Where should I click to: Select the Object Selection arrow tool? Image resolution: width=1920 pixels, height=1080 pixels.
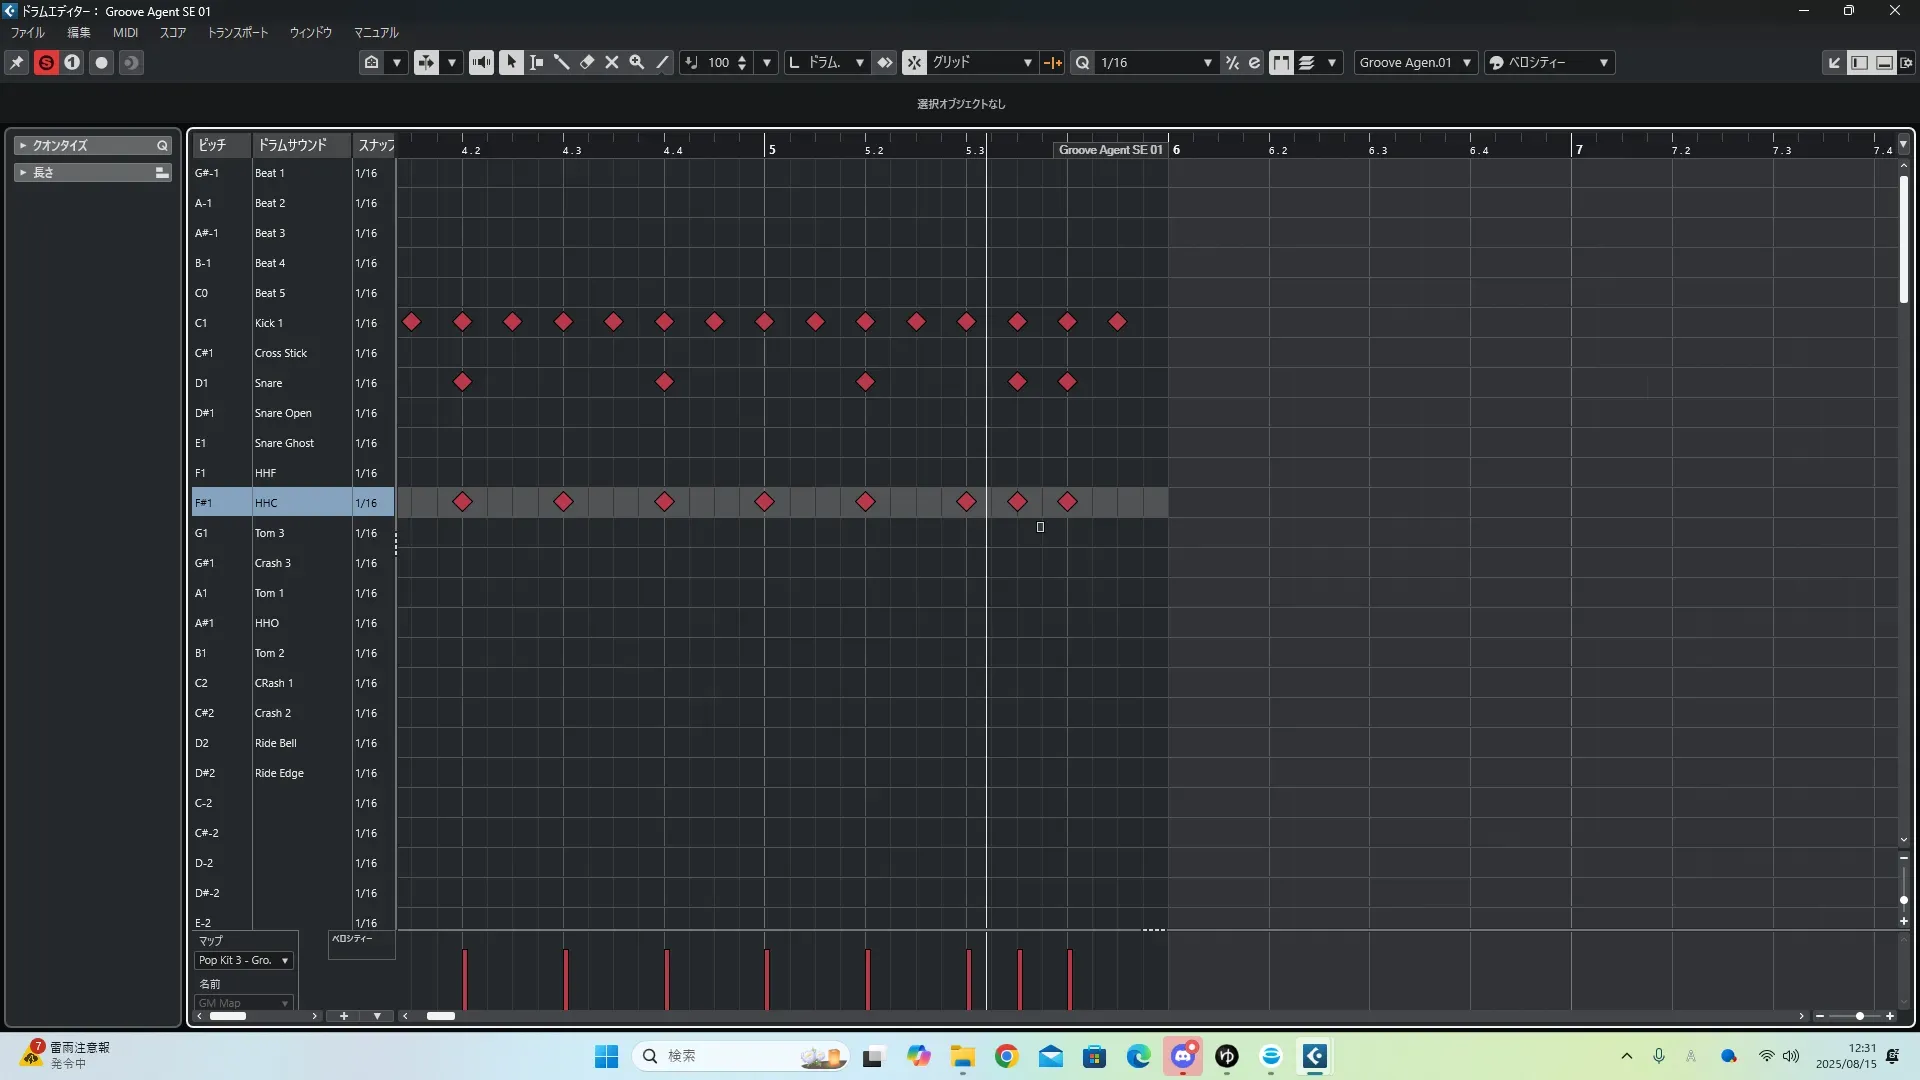pos(511,62)
